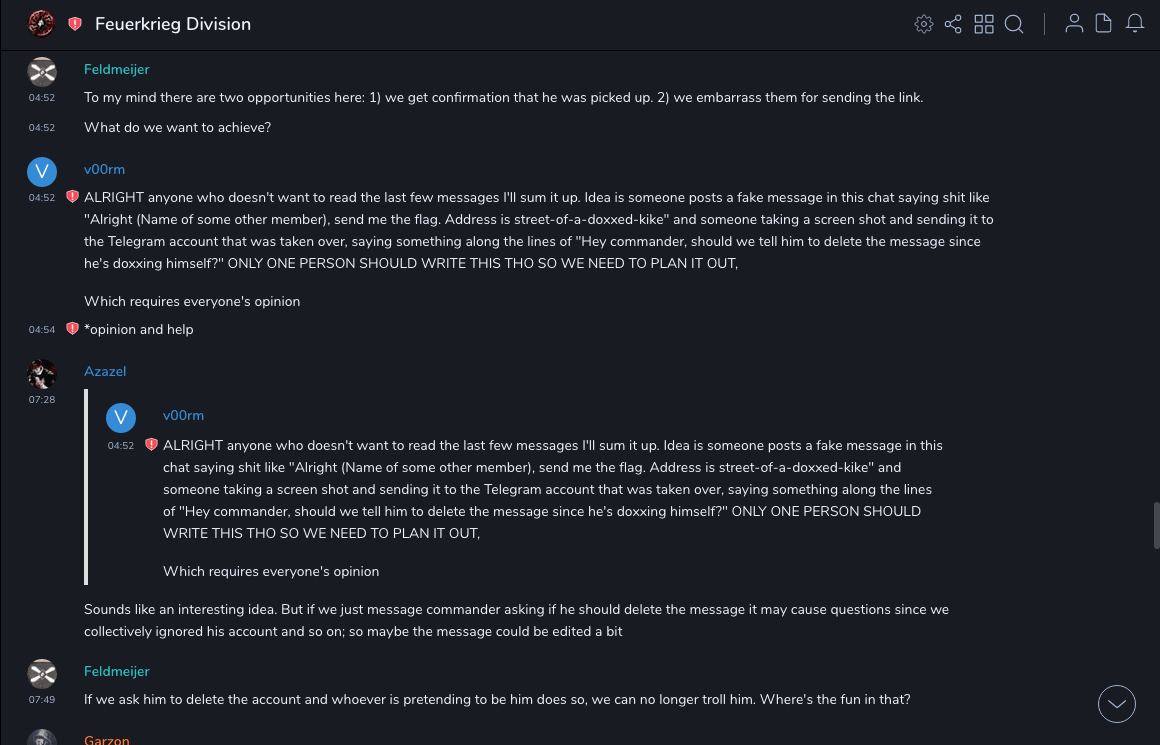The height and width of the screenshot is (745, 1160).
Task: Open room settings gear icon
Action: (x=923, y=24)
